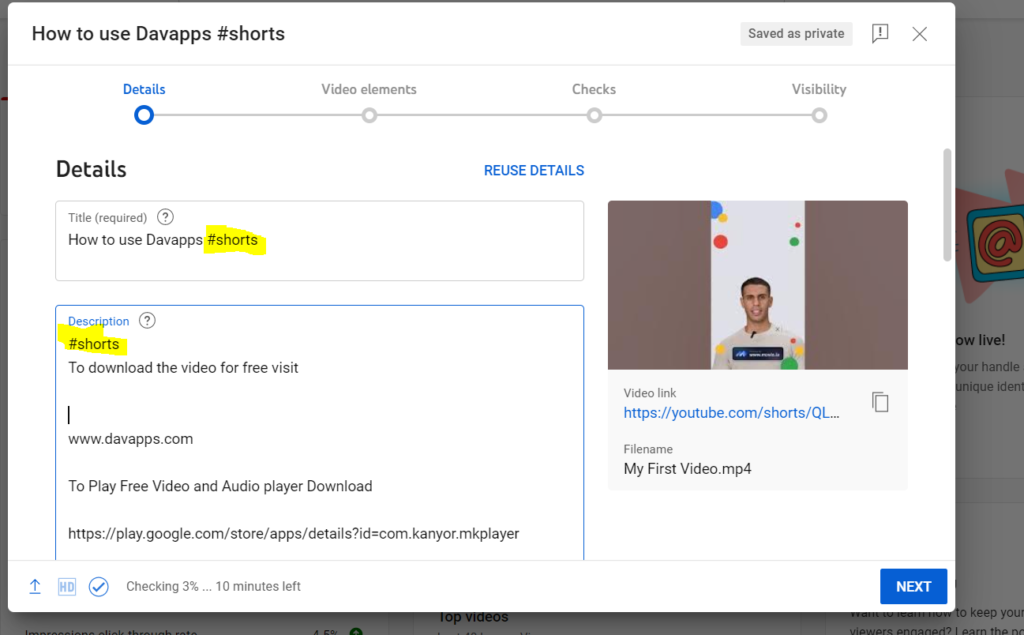Click the '#shorts' line in Description
The width and height of the screenshot is (1024, 635).
(x=93, y=344)
